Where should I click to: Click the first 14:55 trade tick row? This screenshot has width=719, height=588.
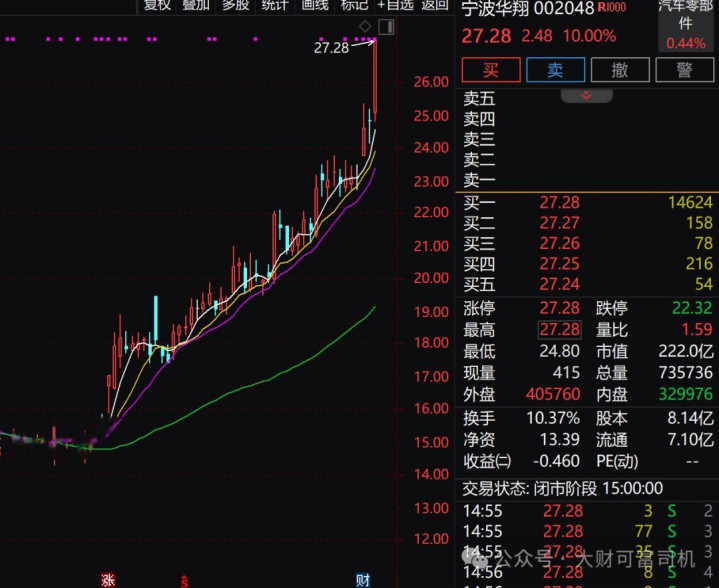coord(587,511)
